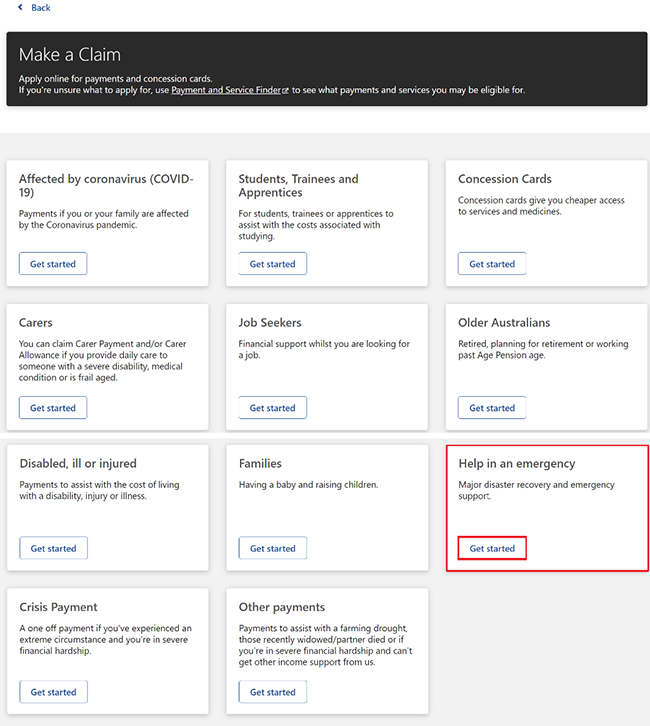Get started on Disabled, ill or injured
The height and width of the screenshot is (726, 650).
coord(53,548)
